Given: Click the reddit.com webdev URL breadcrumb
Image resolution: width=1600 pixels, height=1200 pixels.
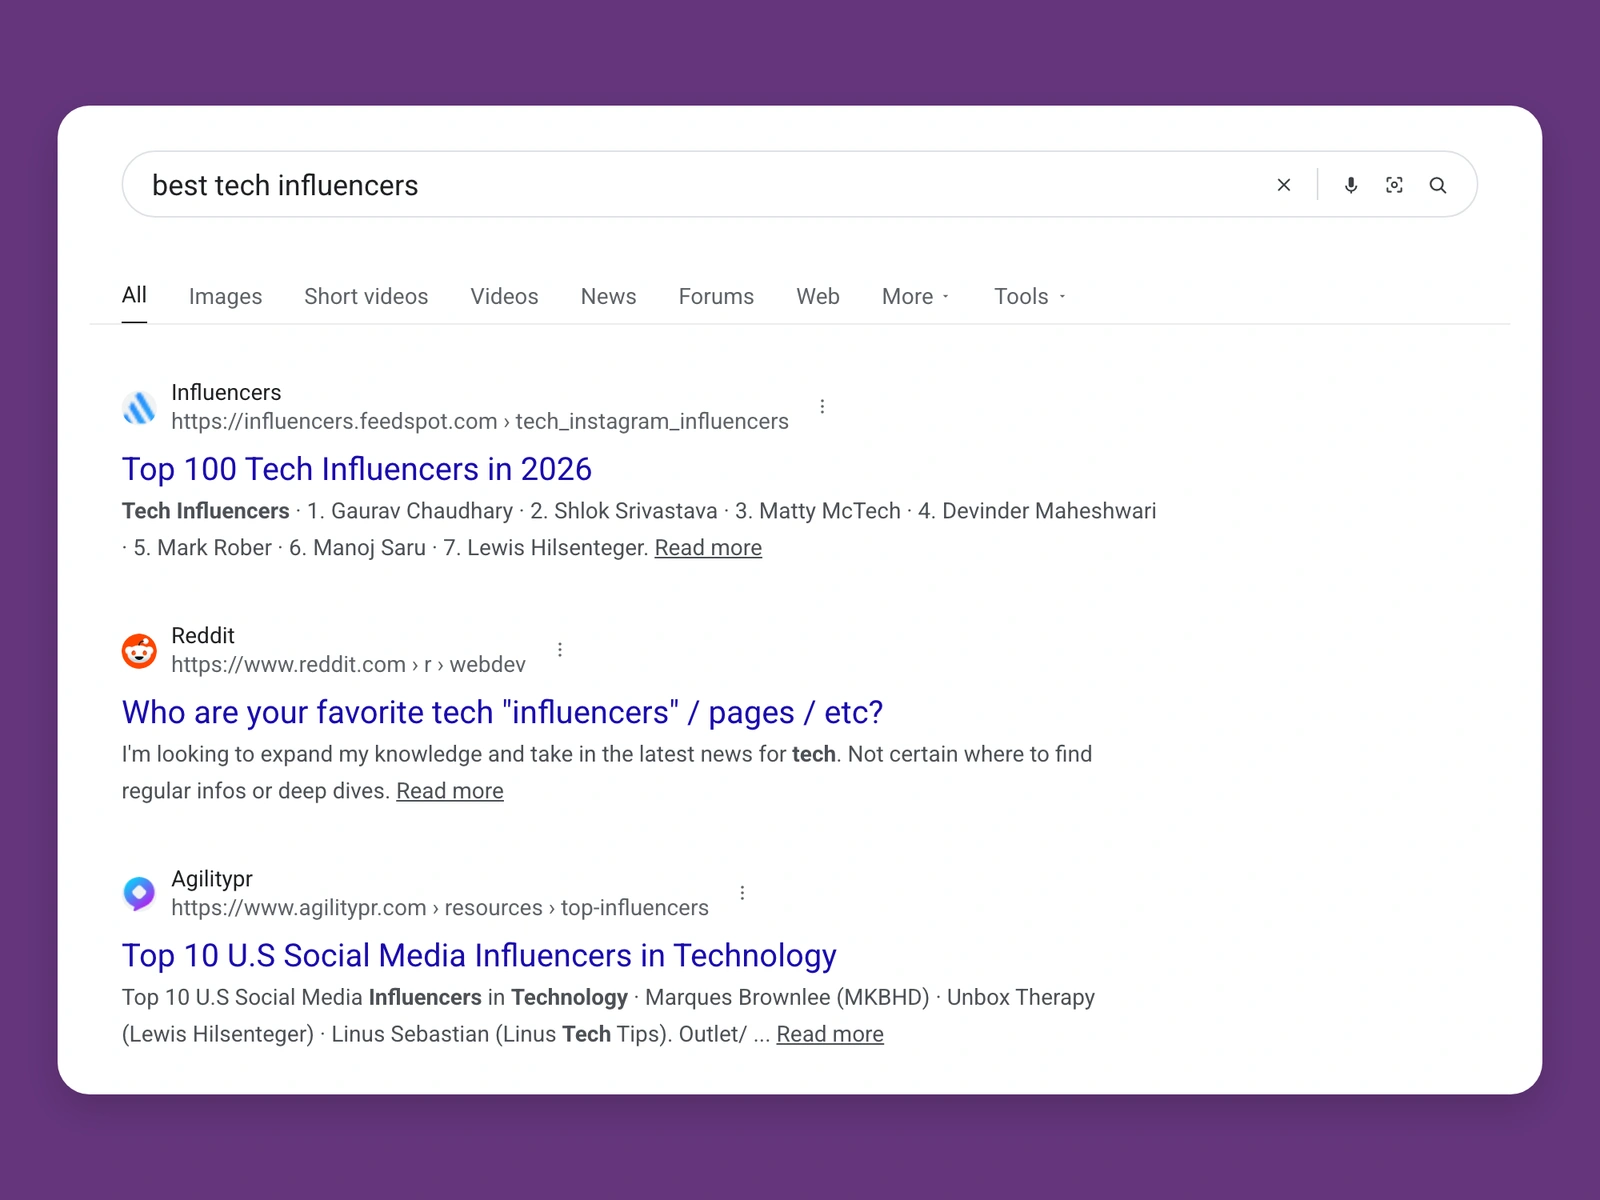Looking at the screenshot, I should point(348,665).
